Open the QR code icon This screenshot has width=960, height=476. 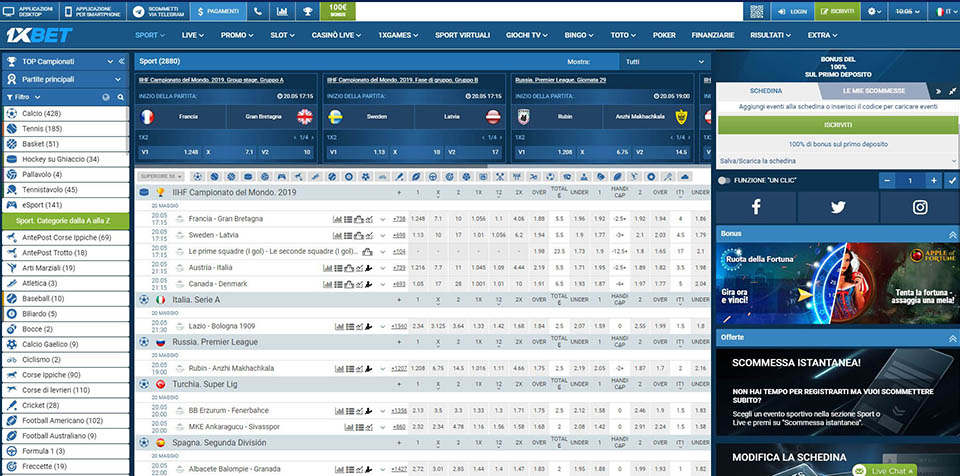click(757, 11)
